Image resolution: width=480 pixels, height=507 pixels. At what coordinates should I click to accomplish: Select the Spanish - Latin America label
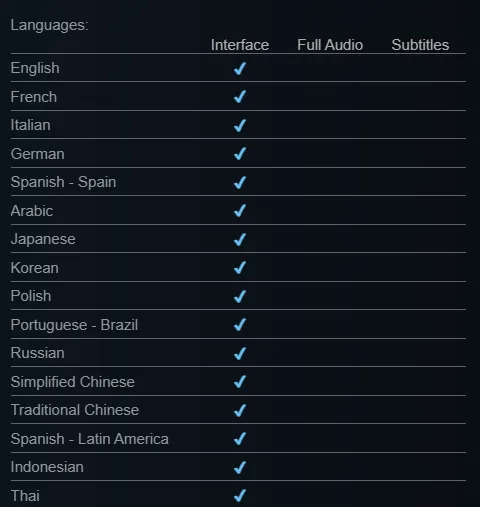[89, 439]
